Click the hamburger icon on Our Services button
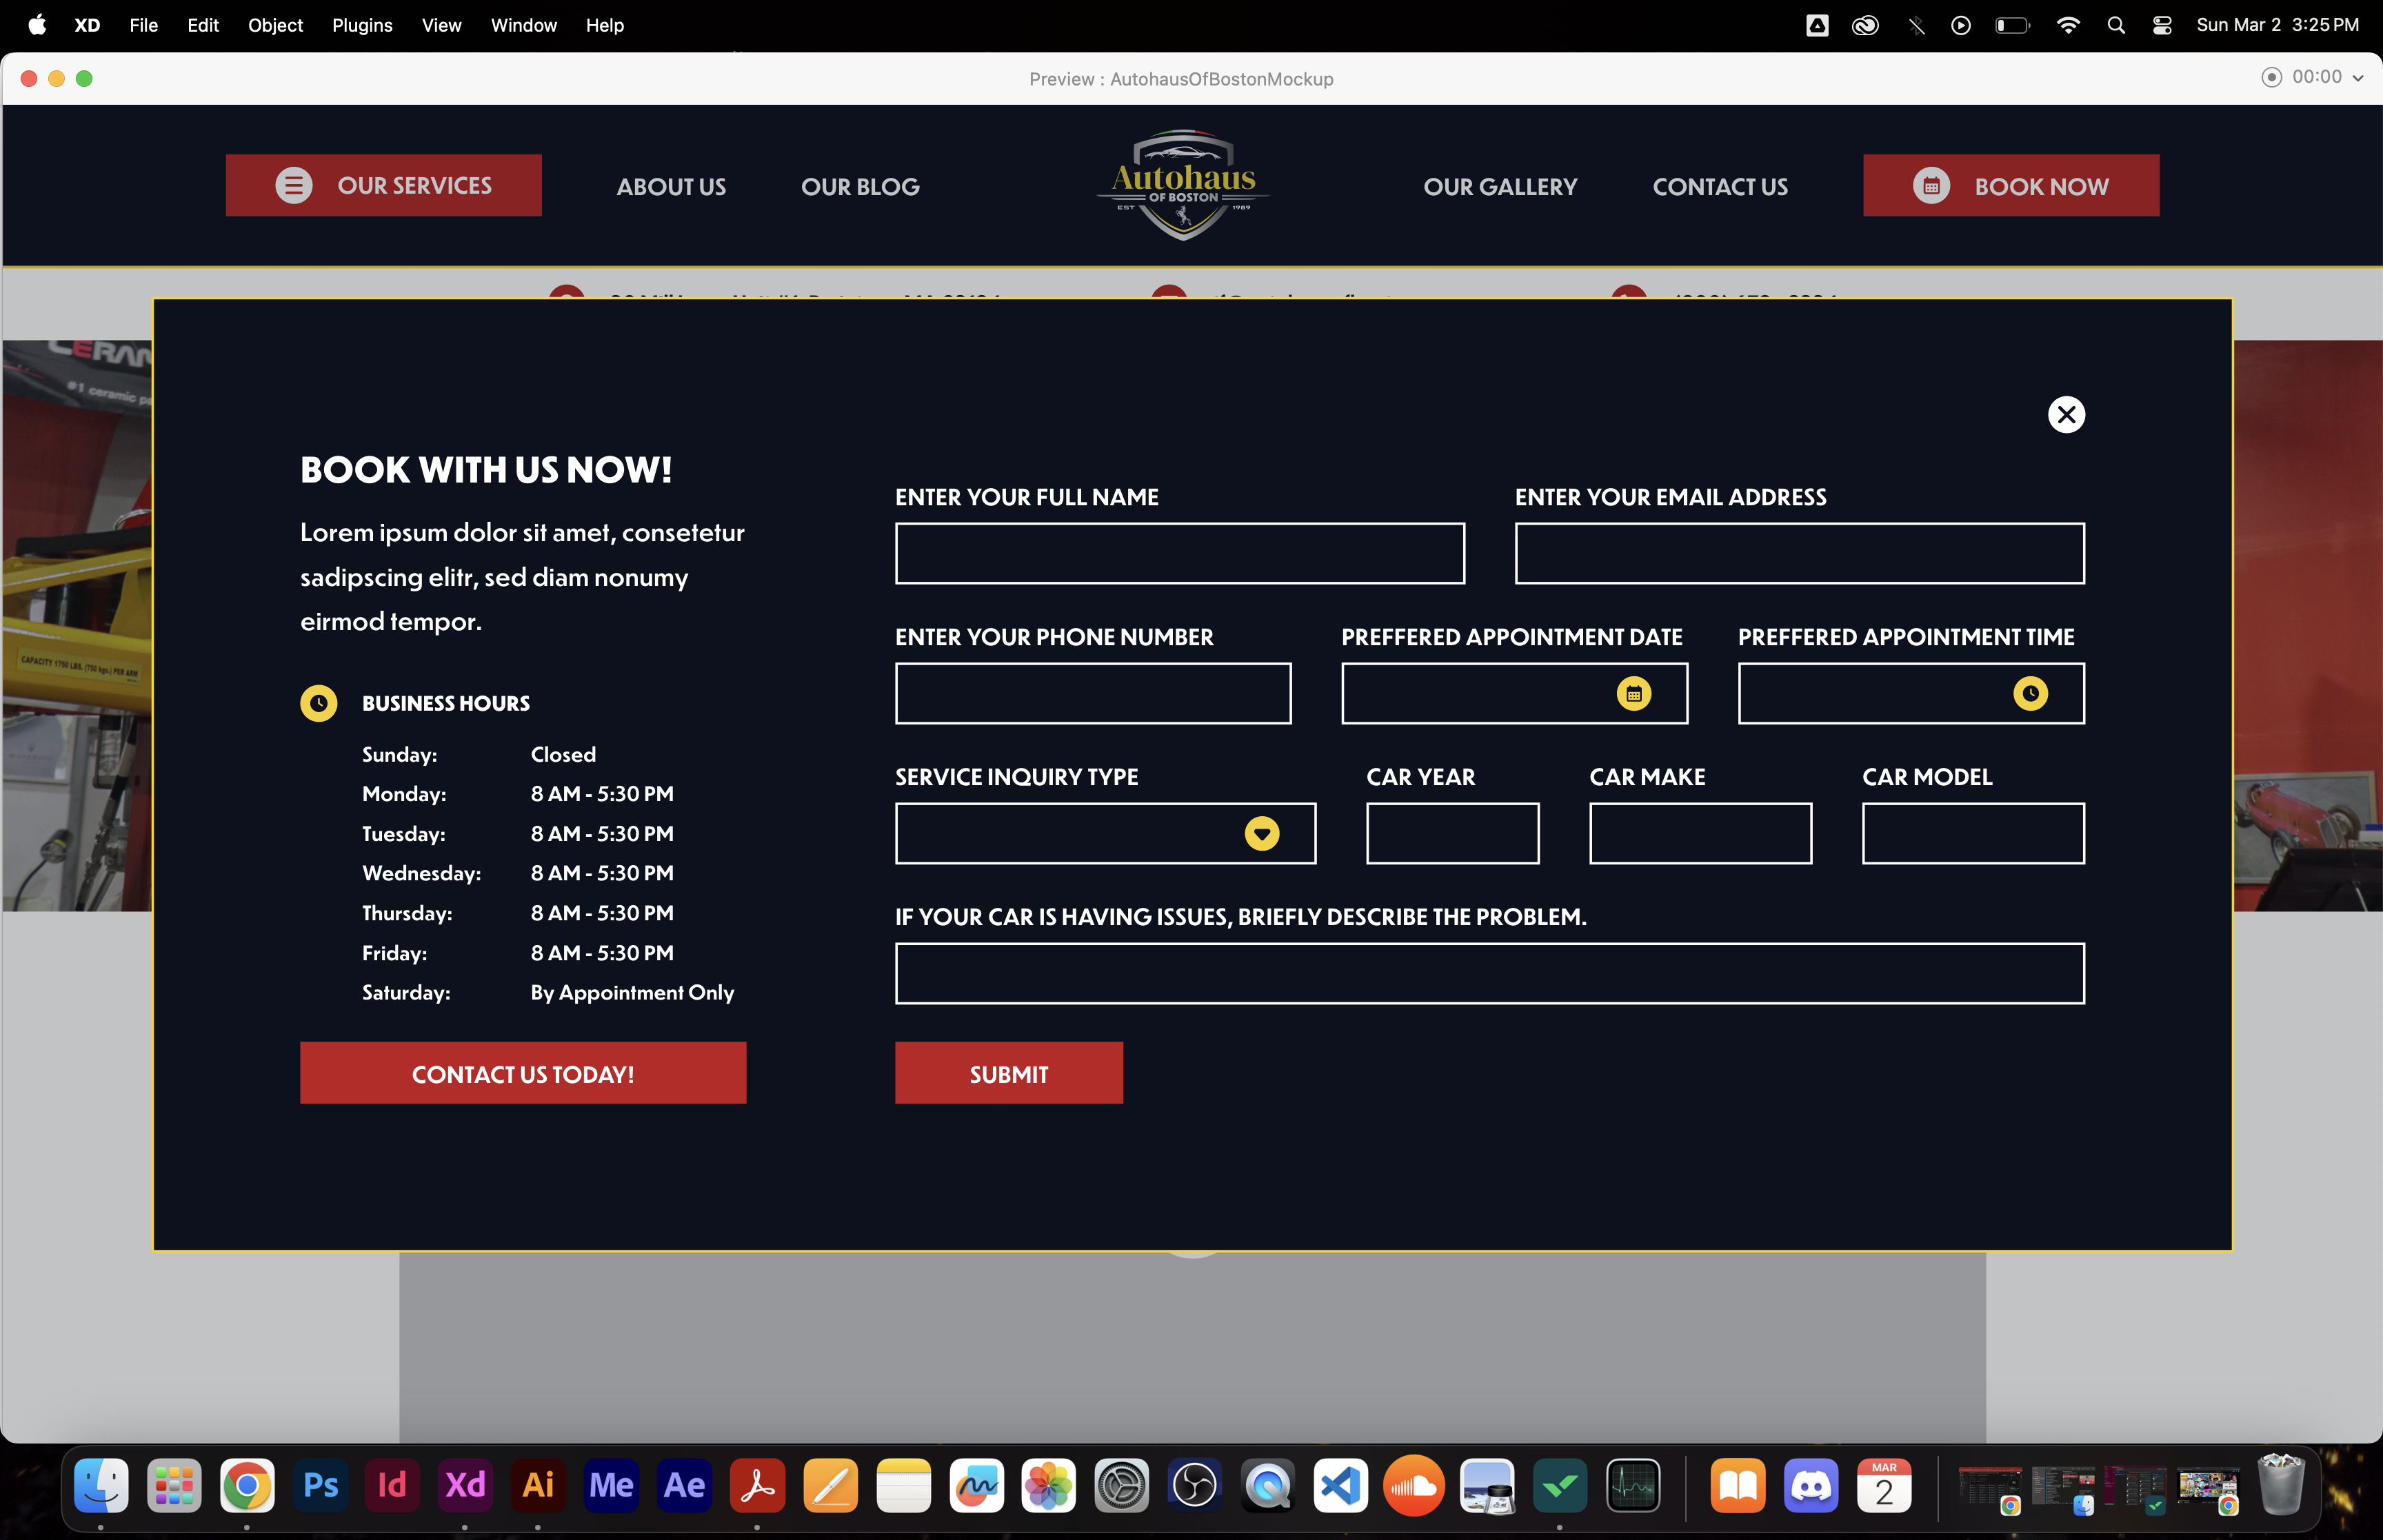This screenshot has height=1540, width=2383. point(294,185)
